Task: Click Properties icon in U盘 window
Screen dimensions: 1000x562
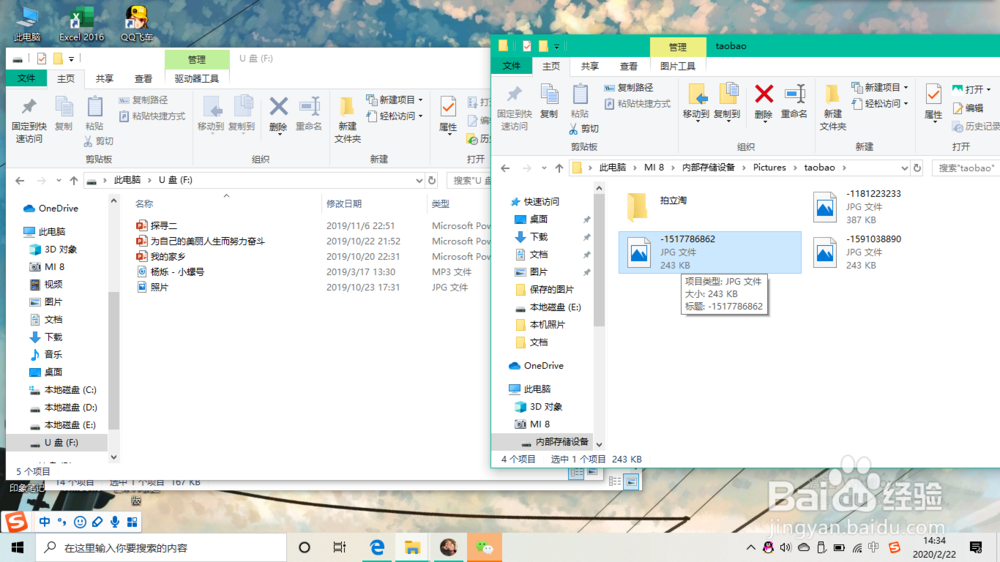Action: point(448,107)
